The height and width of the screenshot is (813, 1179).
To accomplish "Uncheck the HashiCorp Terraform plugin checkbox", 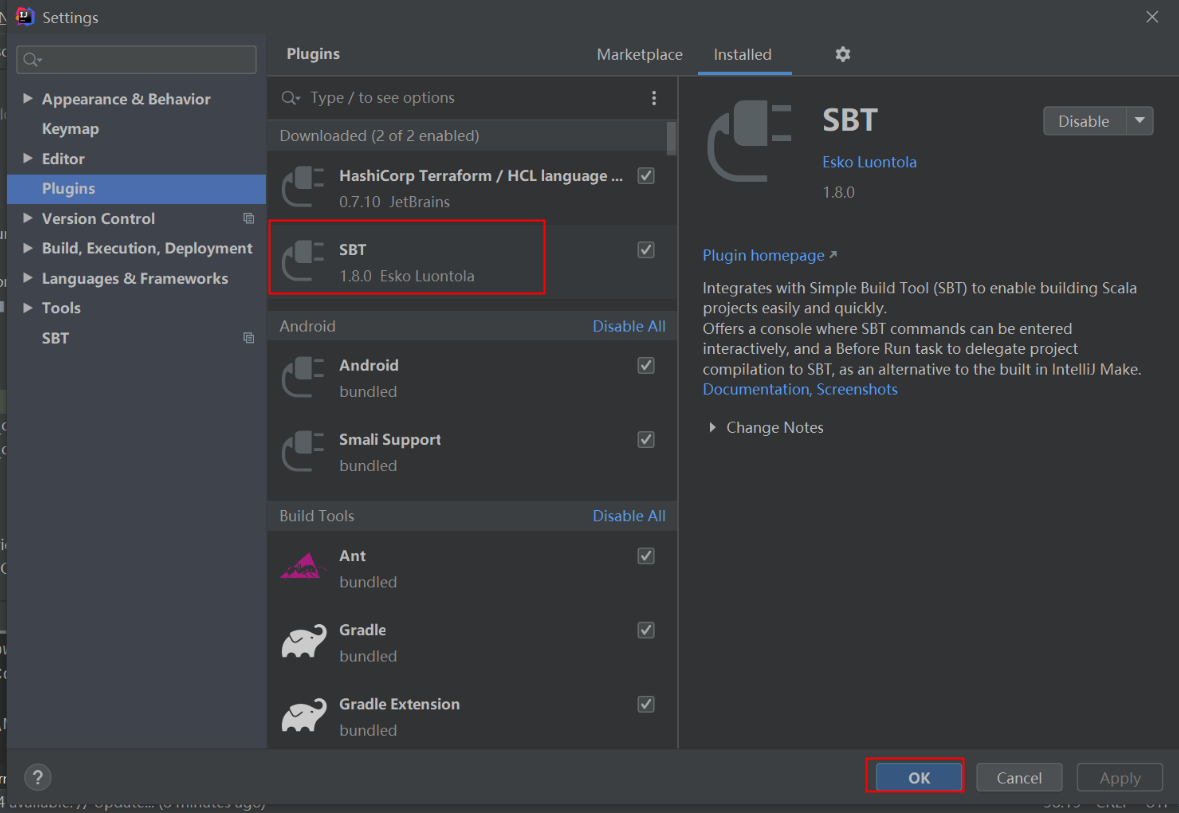I will (646, 175).
